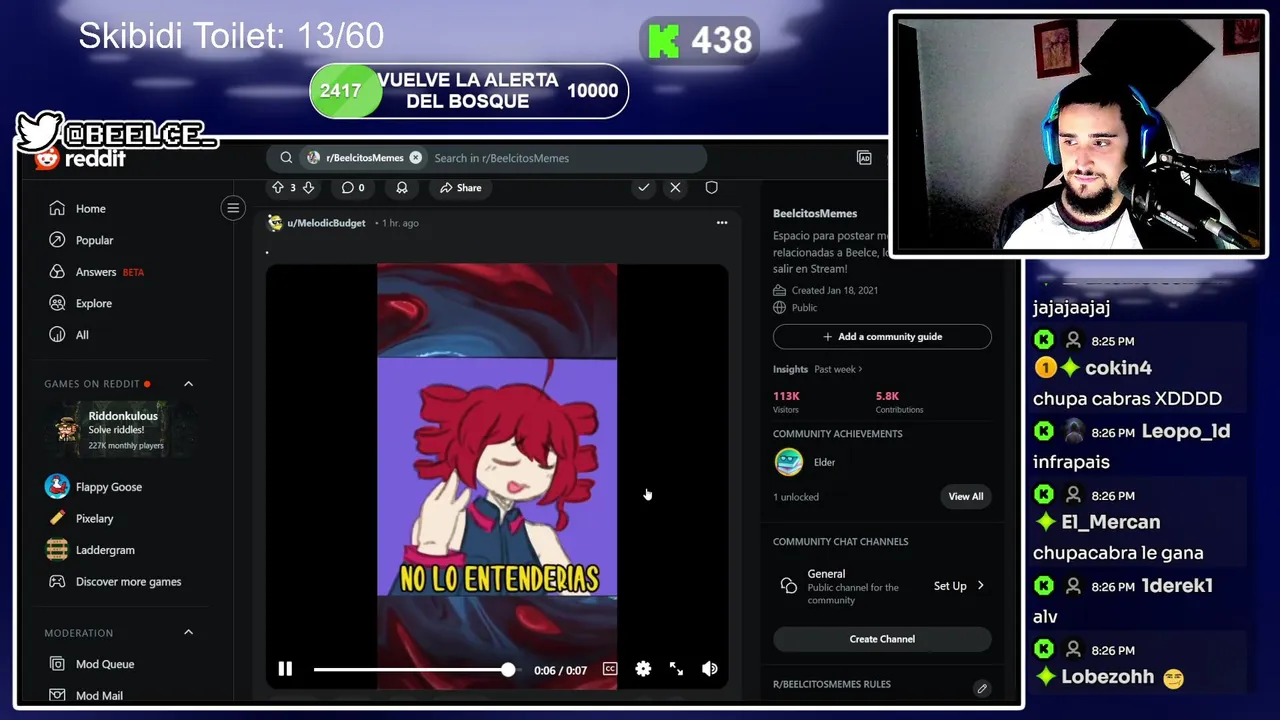Click the 5.8K Contributions stat
The image size is (1280, 720).
(x=899, y=402)
